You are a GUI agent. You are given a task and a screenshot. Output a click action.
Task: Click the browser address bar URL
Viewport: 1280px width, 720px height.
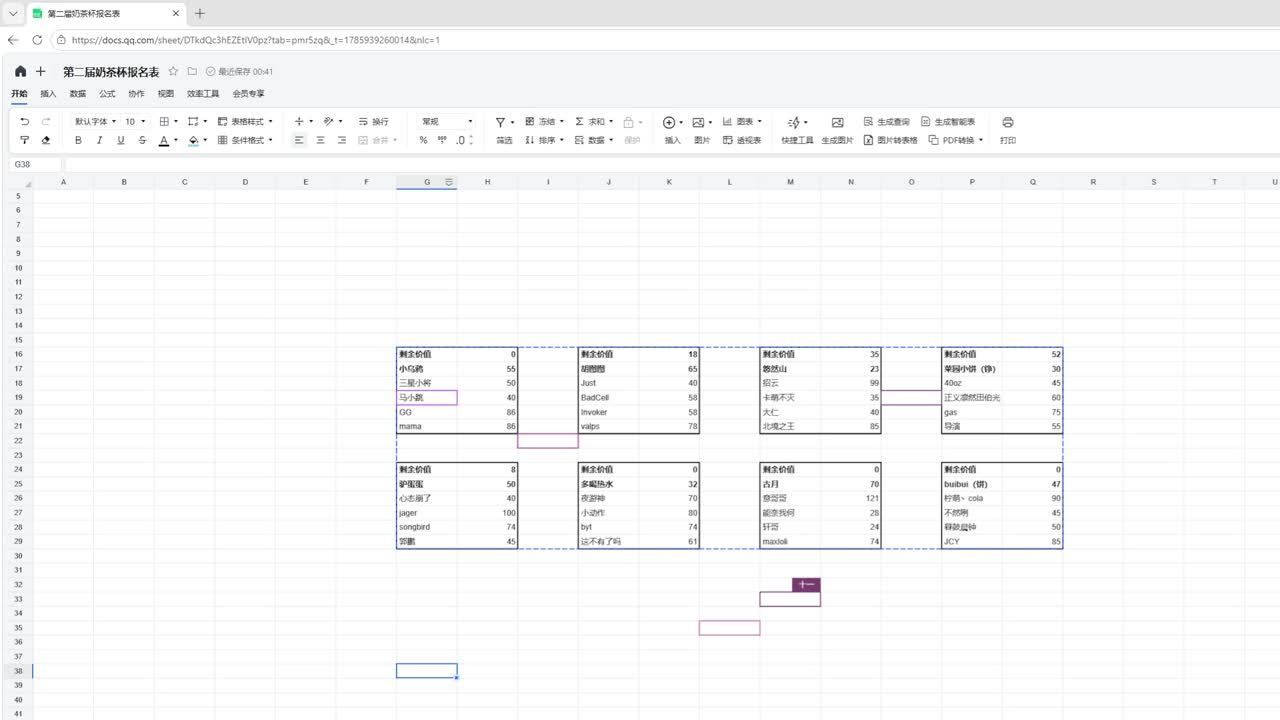pyautogui.click(x=256, y=40)
